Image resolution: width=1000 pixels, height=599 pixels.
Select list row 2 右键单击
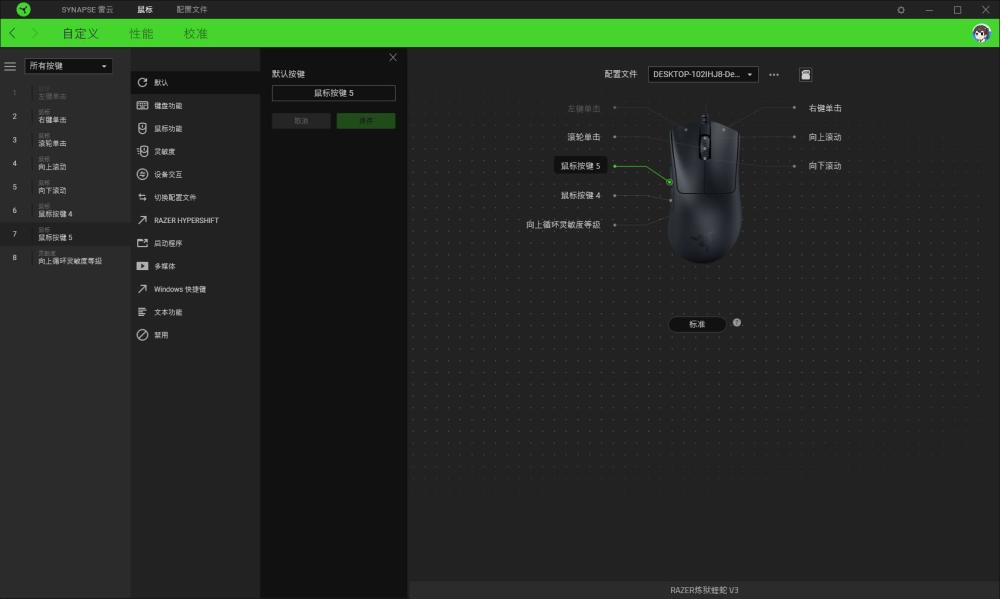(x=65, y=117)
